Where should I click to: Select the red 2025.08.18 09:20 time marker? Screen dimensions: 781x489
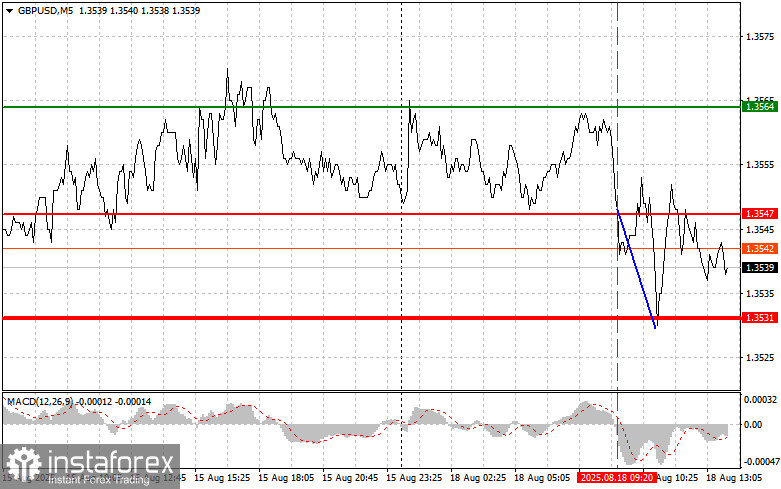tap(617, 478)
